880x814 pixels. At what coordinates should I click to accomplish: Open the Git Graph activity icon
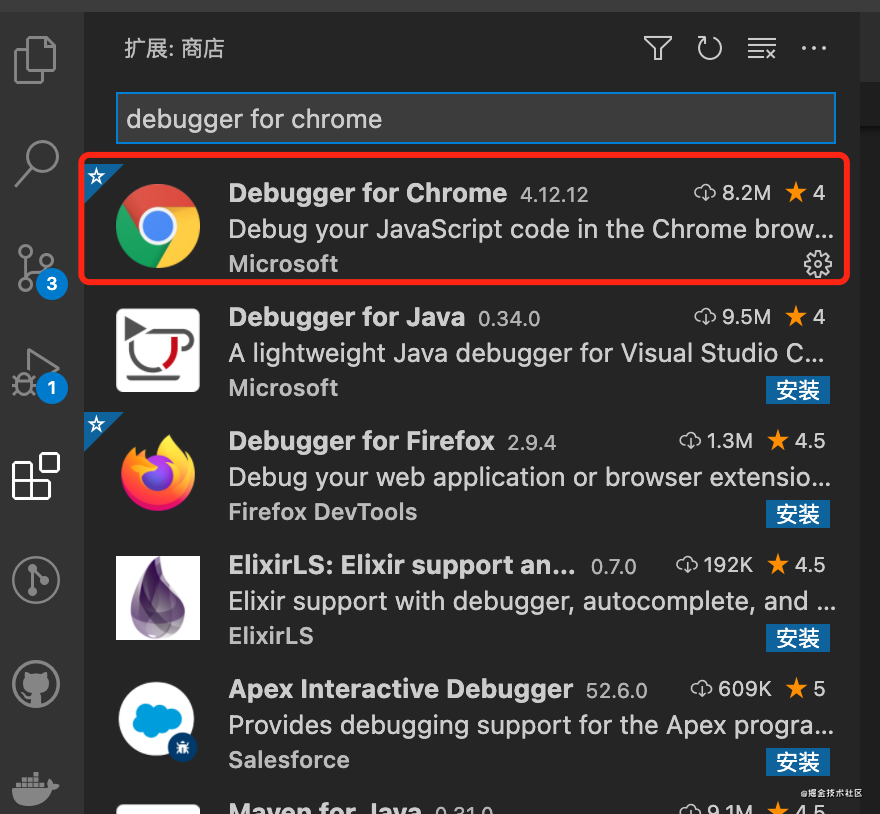(36, 580)
